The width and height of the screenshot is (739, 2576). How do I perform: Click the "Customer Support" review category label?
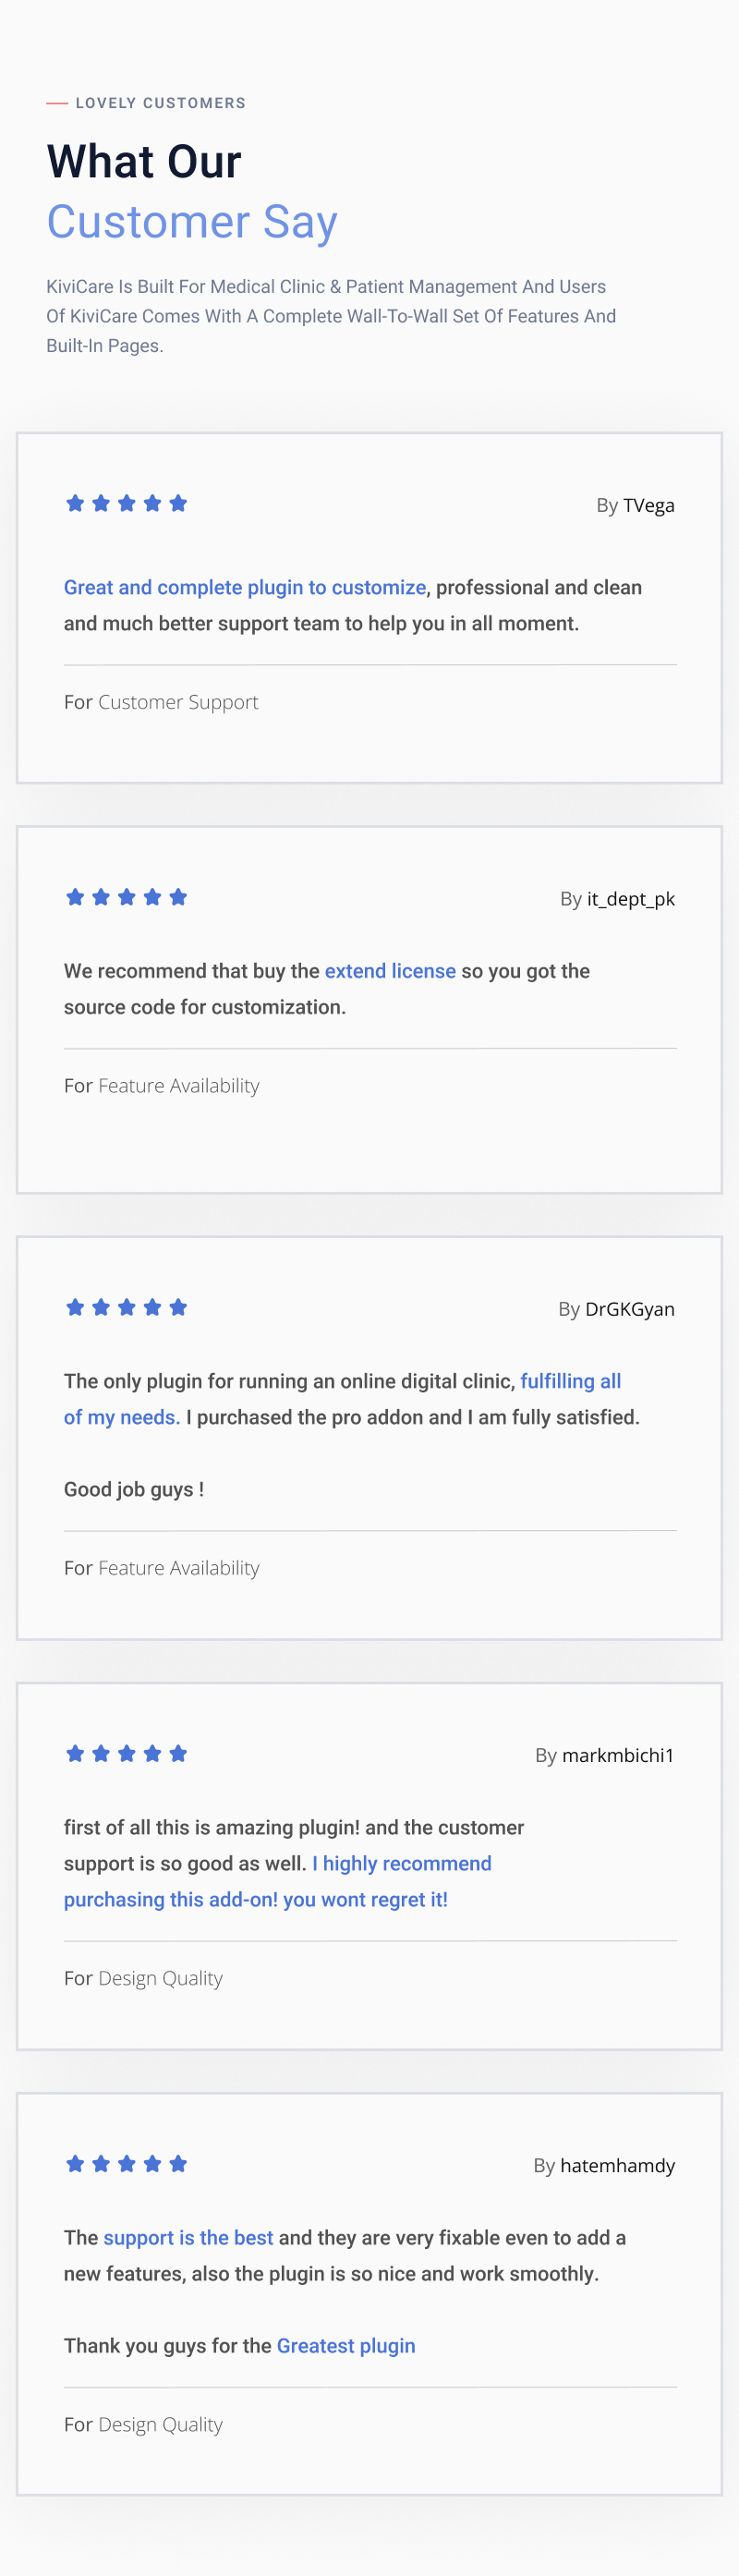178,702
